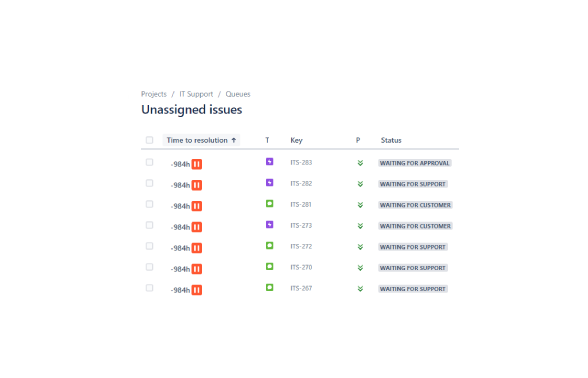Open the IT Support breadcrumb link
Screen dimensions: 588x378
pos(196,94)
